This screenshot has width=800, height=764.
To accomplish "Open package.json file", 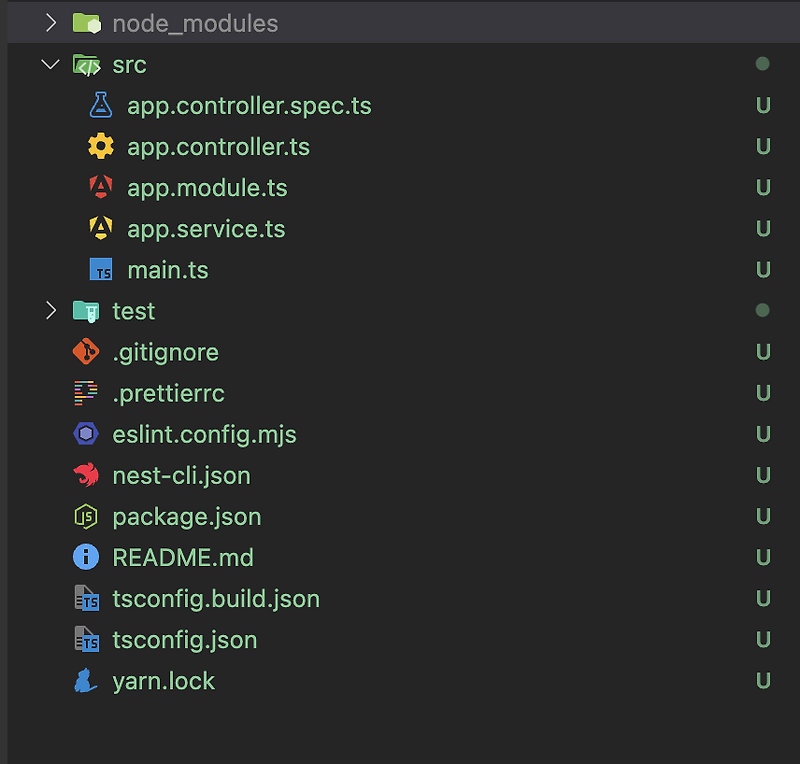I will tap(186, 517).
